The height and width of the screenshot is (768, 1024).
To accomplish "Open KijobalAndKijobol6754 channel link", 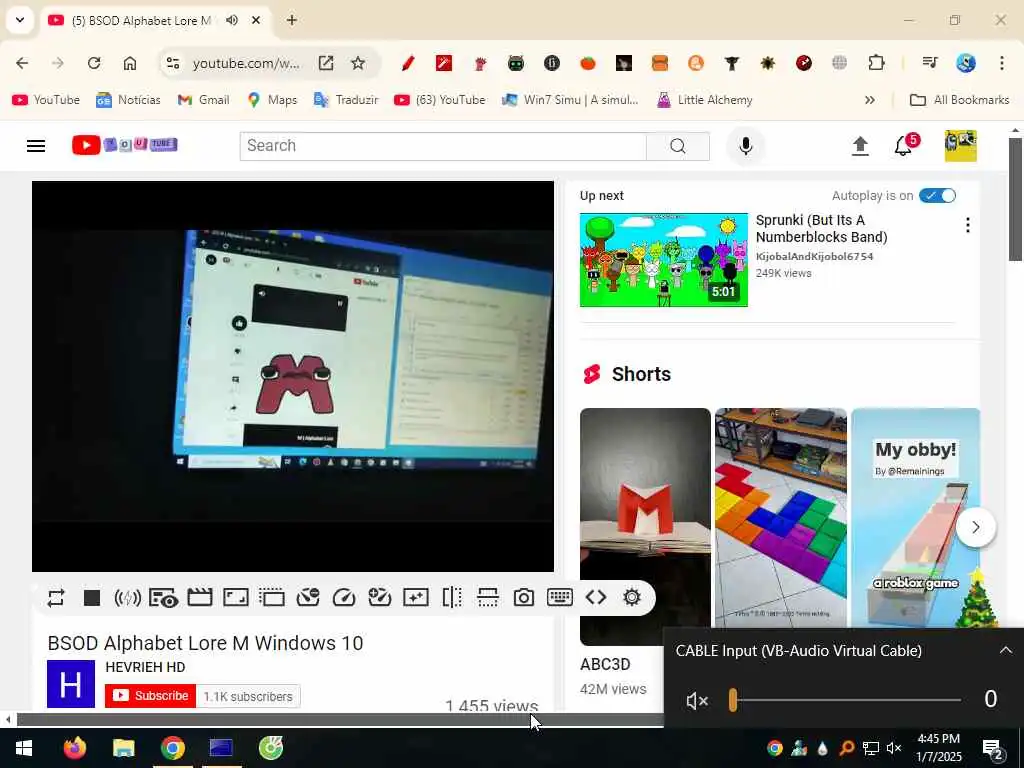I will pos(814,256).
